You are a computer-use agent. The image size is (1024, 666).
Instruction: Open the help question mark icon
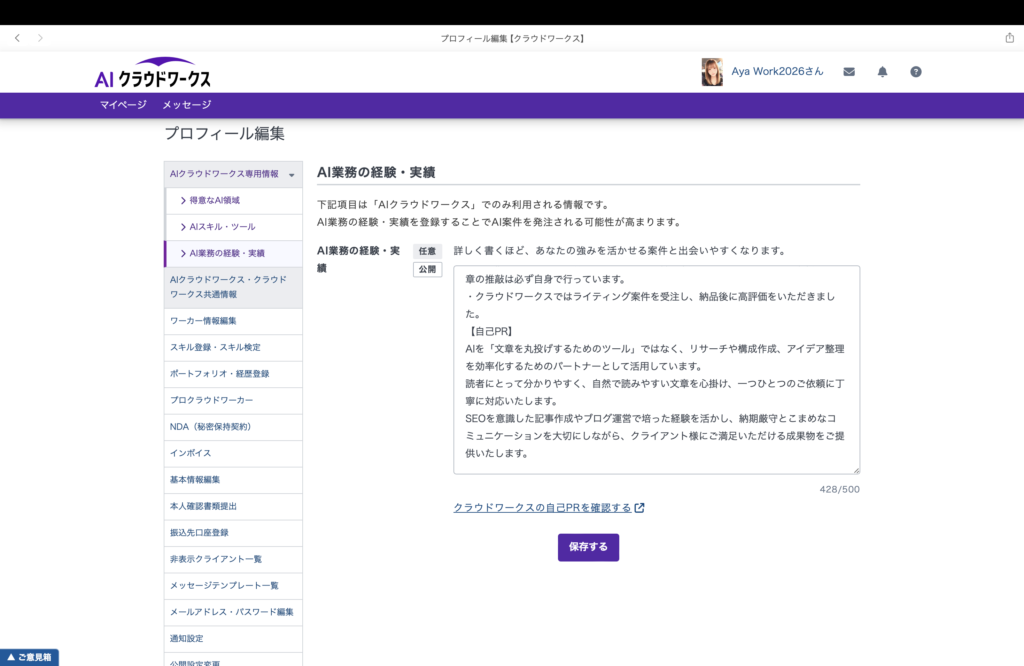916,72
